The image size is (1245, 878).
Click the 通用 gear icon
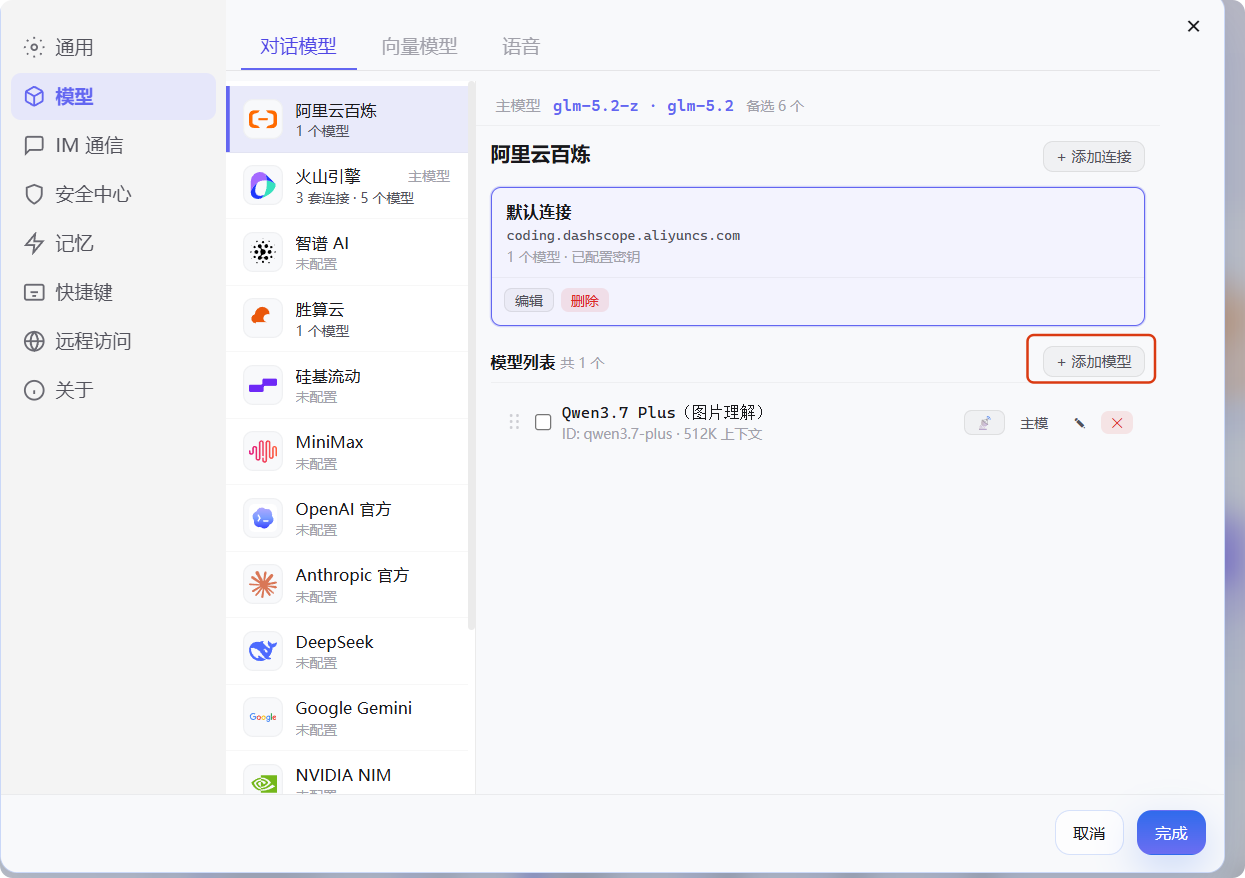pyautogui.click(x=35, y=47)
